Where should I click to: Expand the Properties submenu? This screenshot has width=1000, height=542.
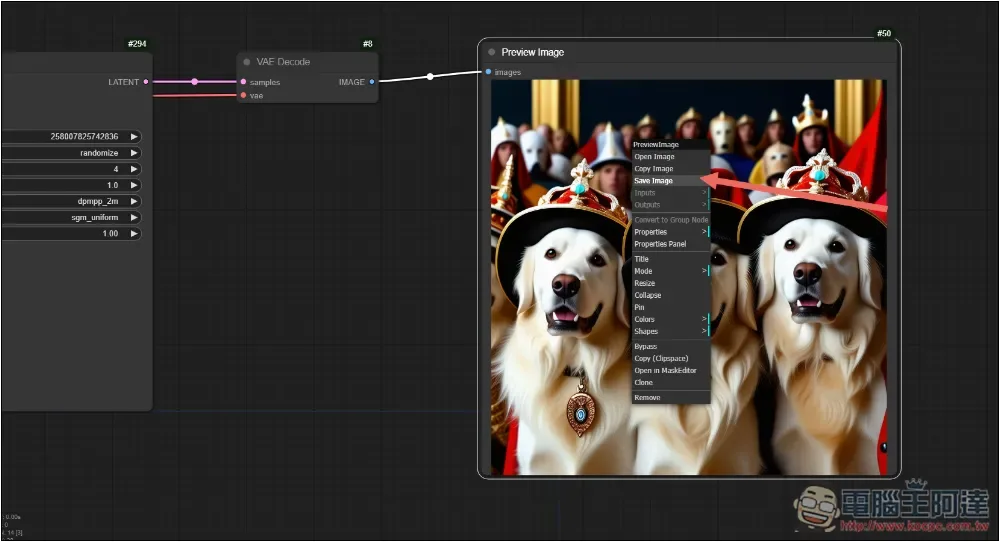[671, 232]
